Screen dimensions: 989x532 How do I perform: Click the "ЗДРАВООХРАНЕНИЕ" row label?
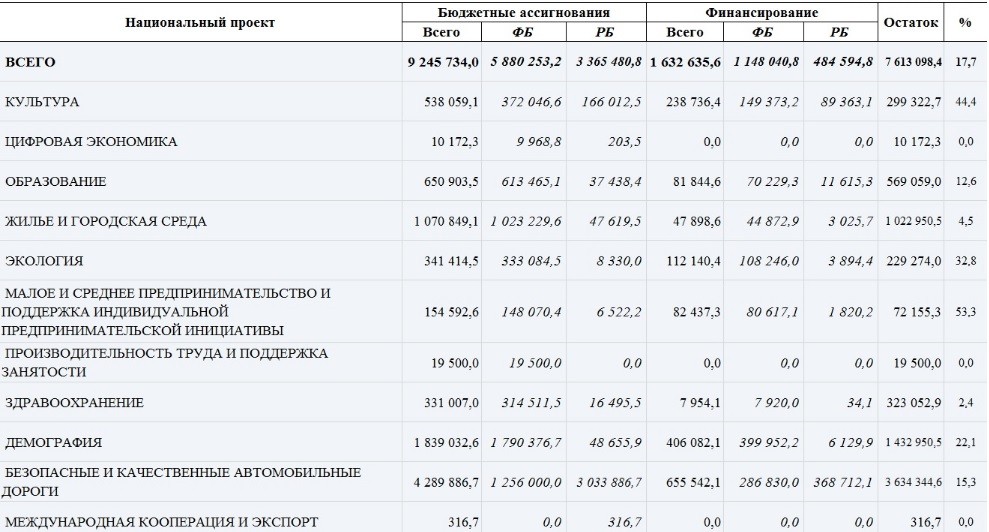click(x=74, y=402)
